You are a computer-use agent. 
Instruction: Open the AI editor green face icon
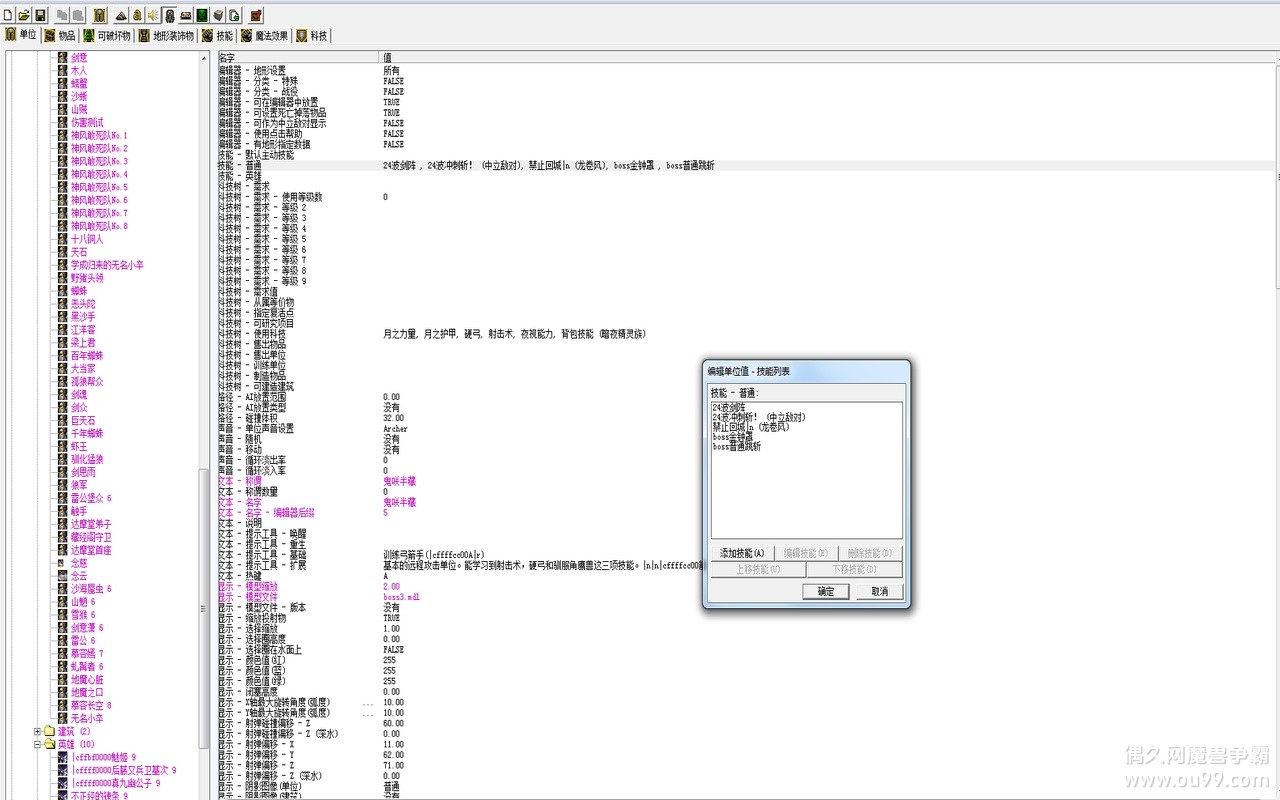(x=201, y=15)
